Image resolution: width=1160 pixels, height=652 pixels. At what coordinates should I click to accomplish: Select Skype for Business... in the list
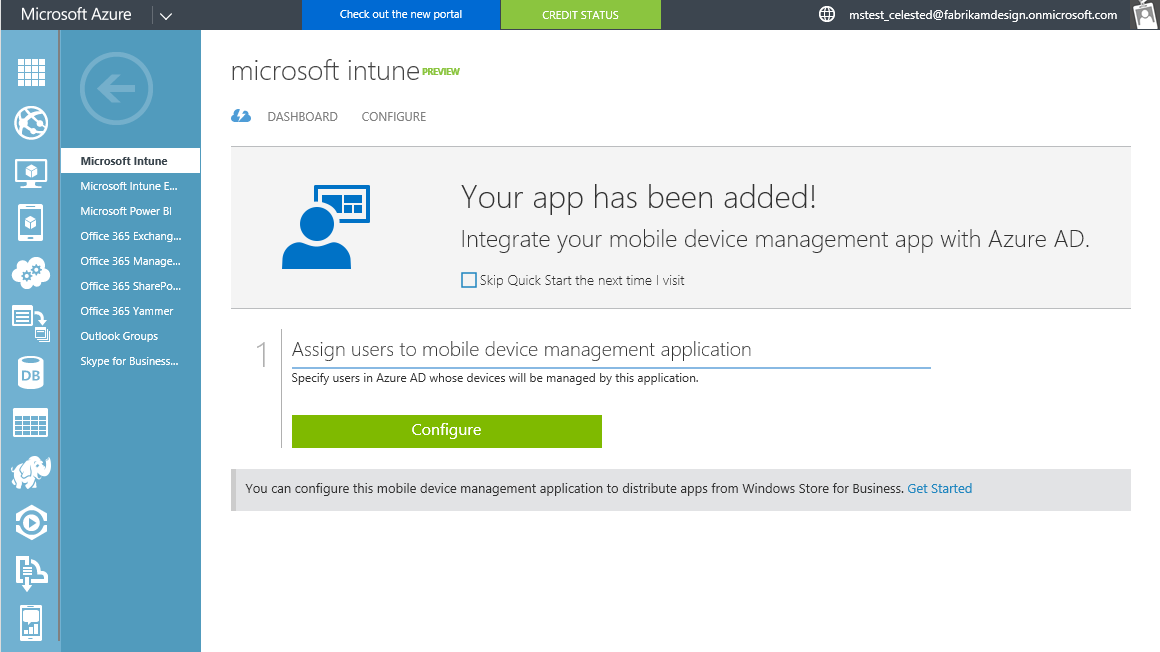pos(130,361)
